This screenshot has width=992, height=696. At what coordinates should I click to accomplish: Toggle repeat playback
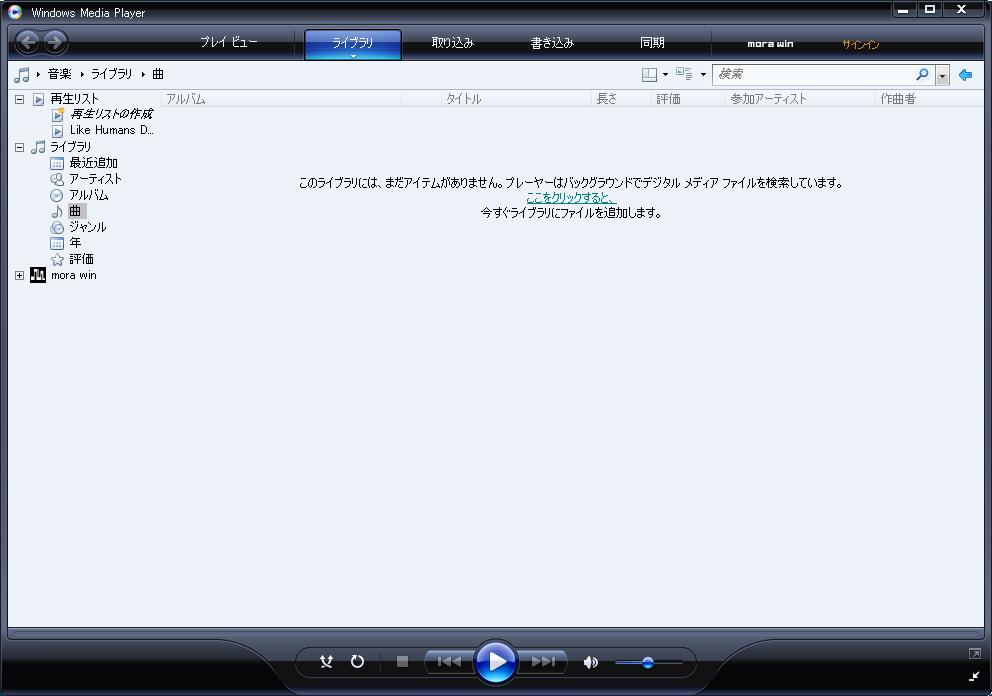pyautogui.click(x=357, y=662)
